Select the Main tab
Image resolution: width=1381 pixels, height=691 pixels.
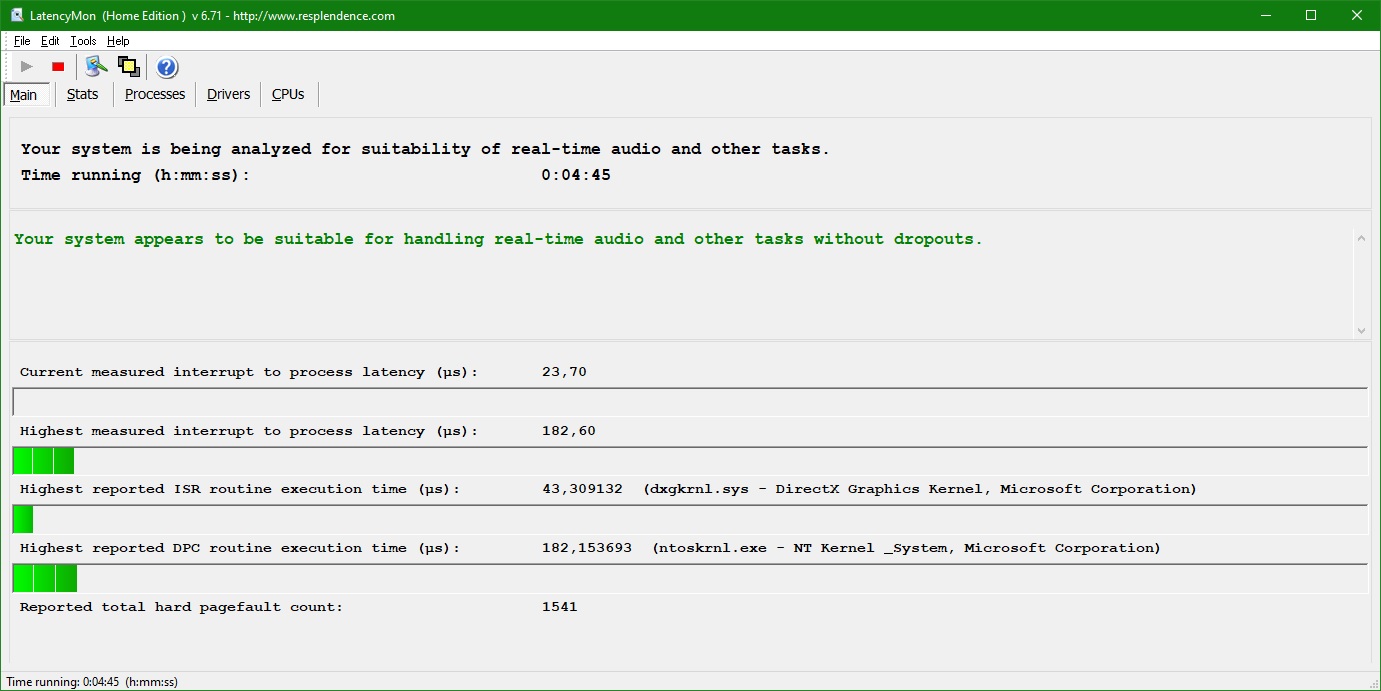point(24,95)
